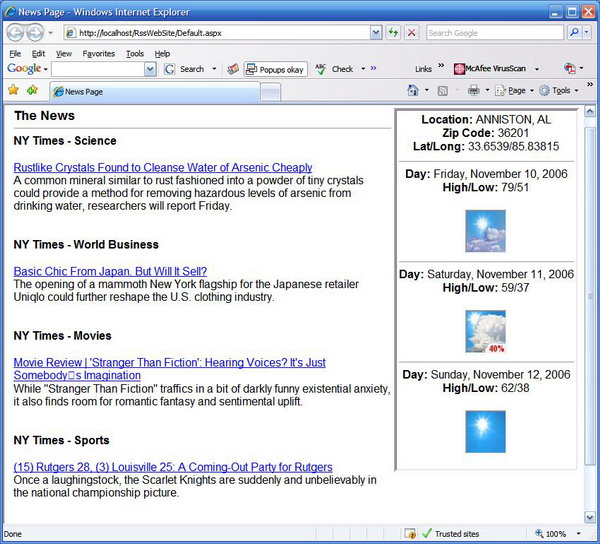Open Rutgers 28 Louisville 25 sports link
This screenshot has width=600, height=544.
coord(173,467)
